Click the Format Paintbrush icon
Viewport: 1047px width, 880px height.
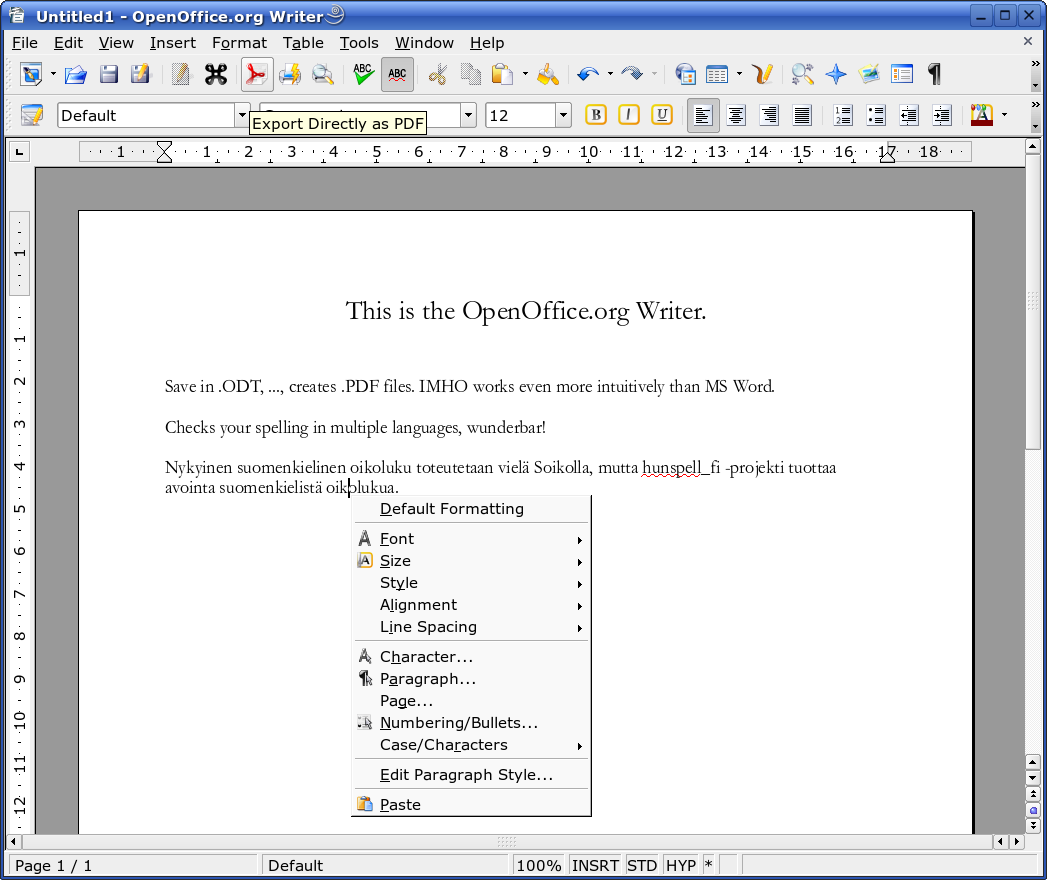point(548,74)
